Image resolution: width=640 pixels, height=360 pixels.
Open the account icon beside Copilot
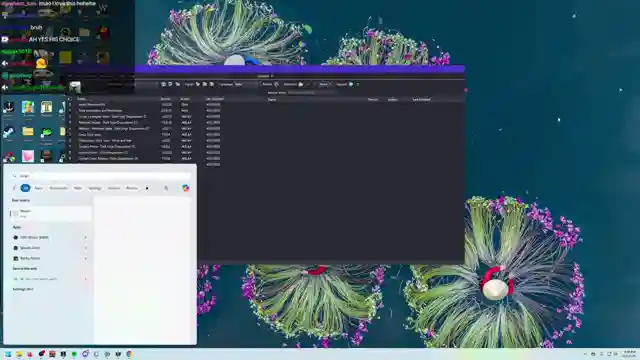[x=166, y=188]
